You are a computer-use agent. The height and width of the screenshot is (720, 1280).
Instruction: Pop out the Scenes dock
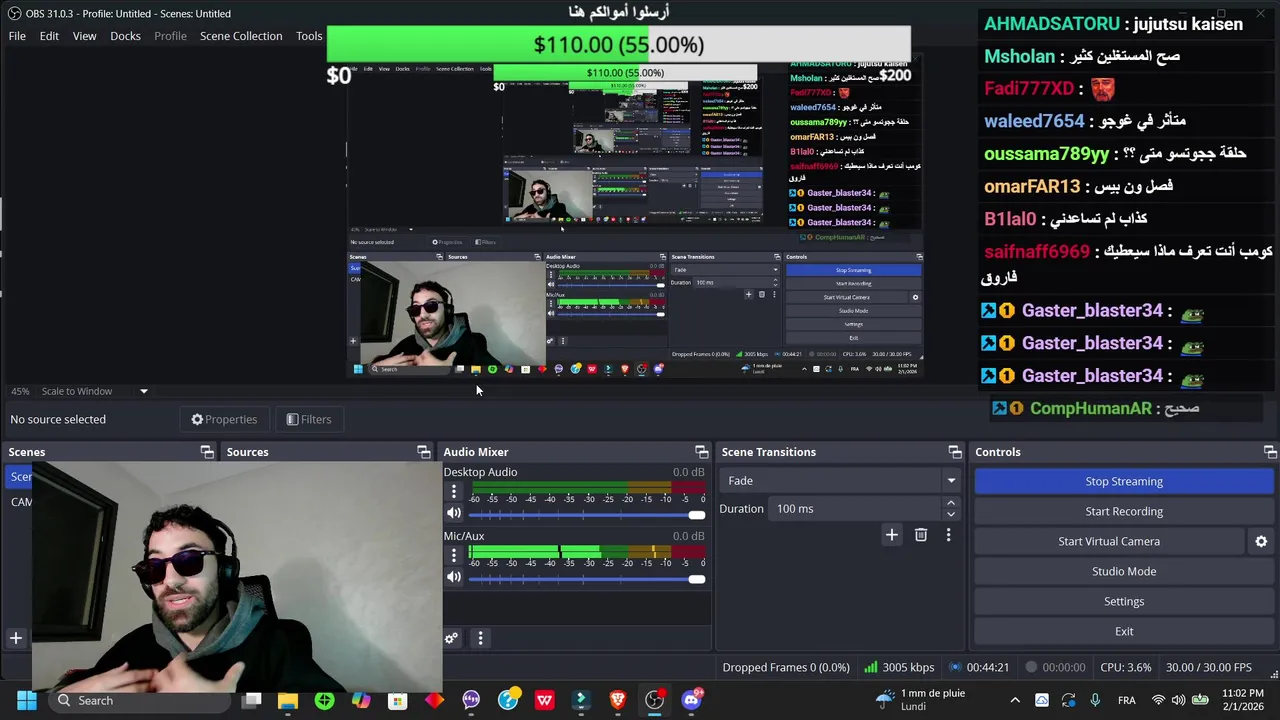click(207, 452)
